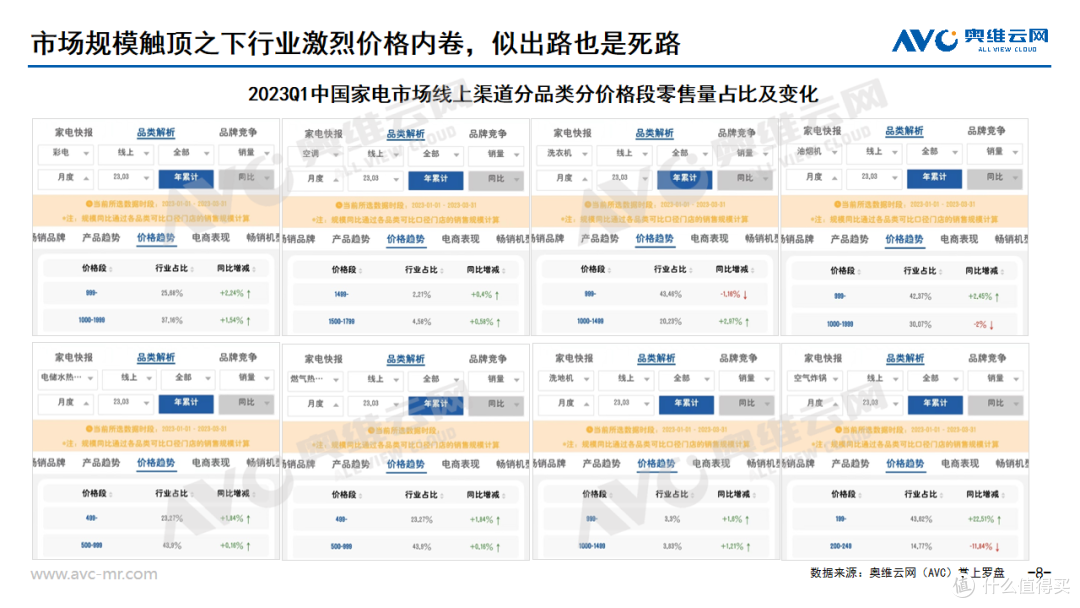Open 销量 metric selector in 燃气热 panel
The width and height of the screenshot is (1080, 608).
[x=496, y=379]
